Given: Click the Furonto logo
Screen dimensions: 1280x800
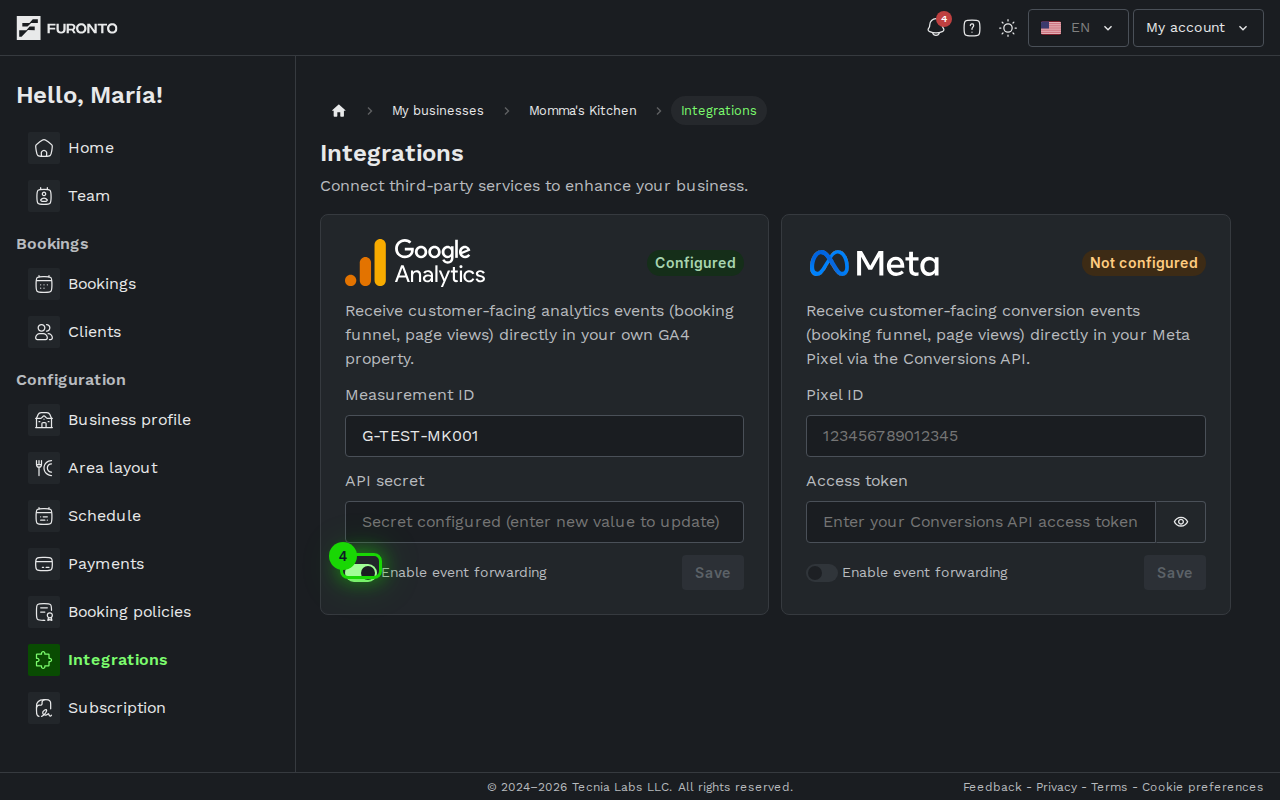Looking at the screenshot, I should click(67, 28).
